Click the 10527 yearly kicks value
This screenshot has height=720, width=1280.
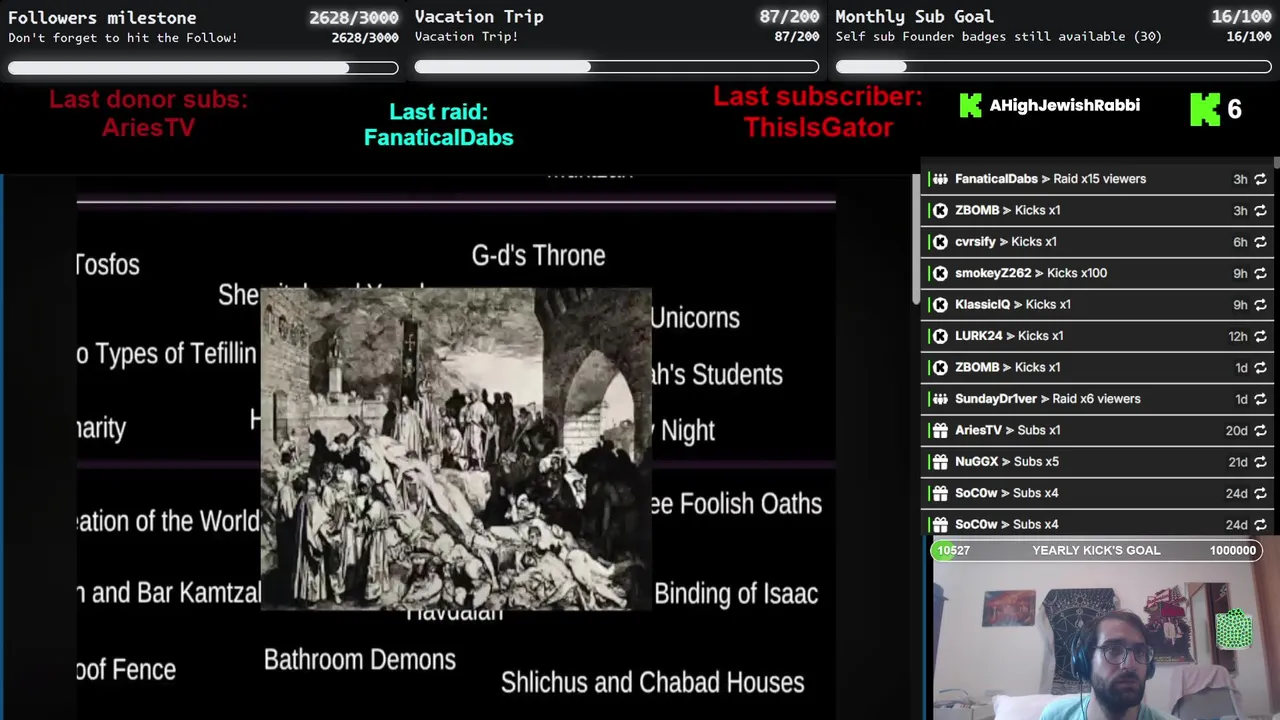tap(953, 550)
